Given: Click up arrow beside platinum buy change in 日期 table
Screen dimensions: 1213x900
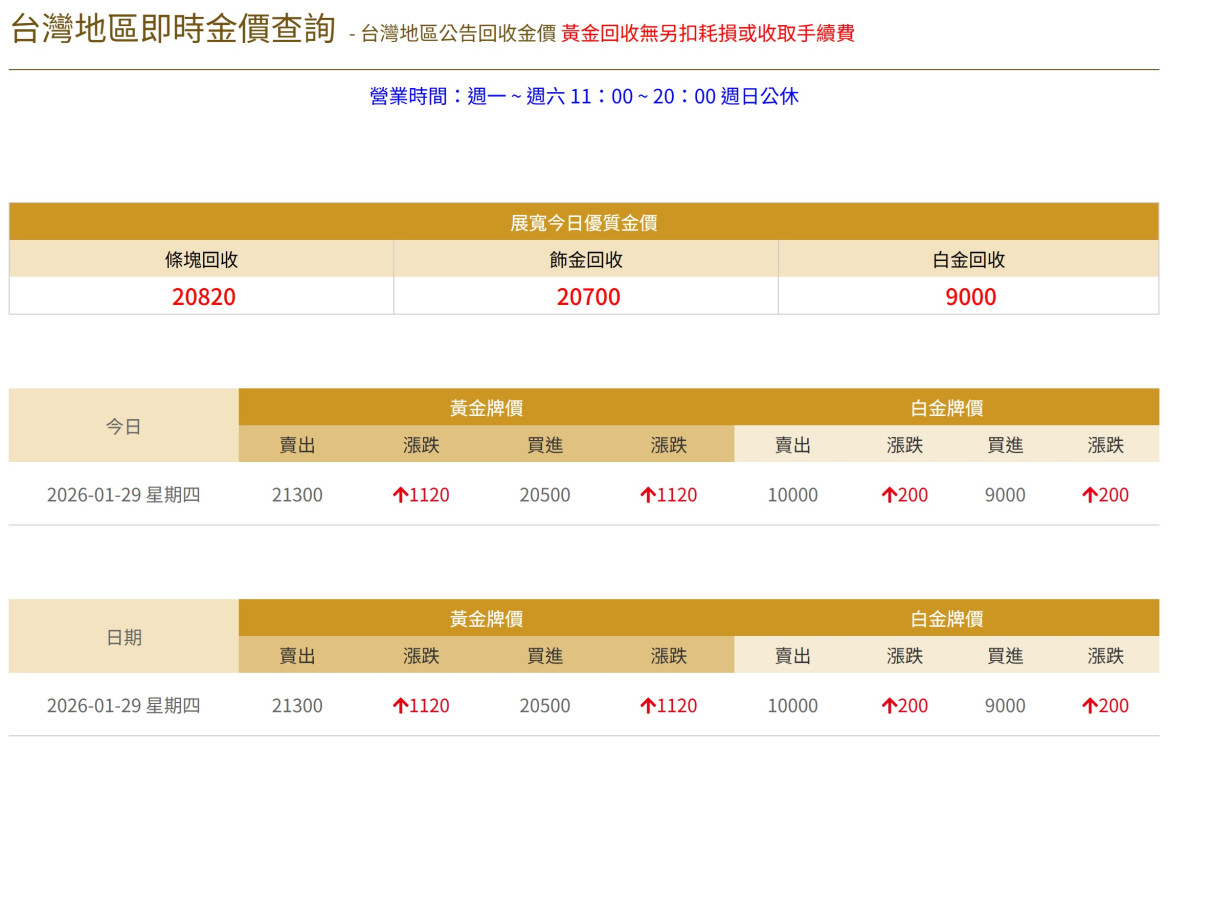Looking at the screenshot, I should pos(1089,706).
